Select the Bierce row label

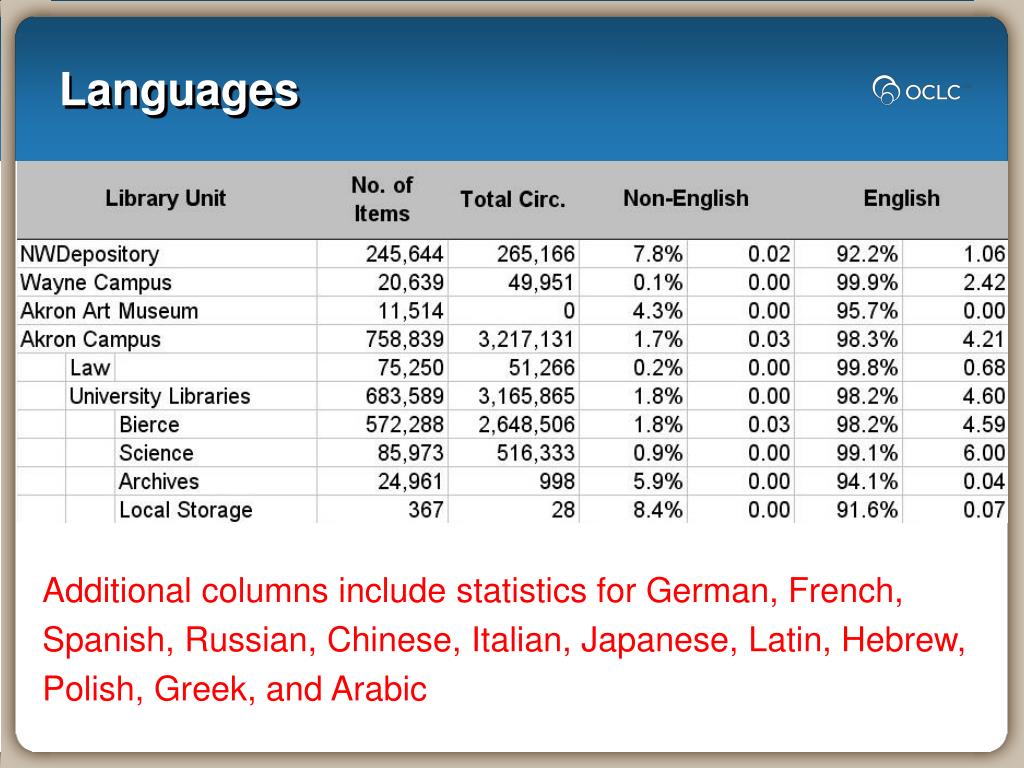click(x=149, y=424)
